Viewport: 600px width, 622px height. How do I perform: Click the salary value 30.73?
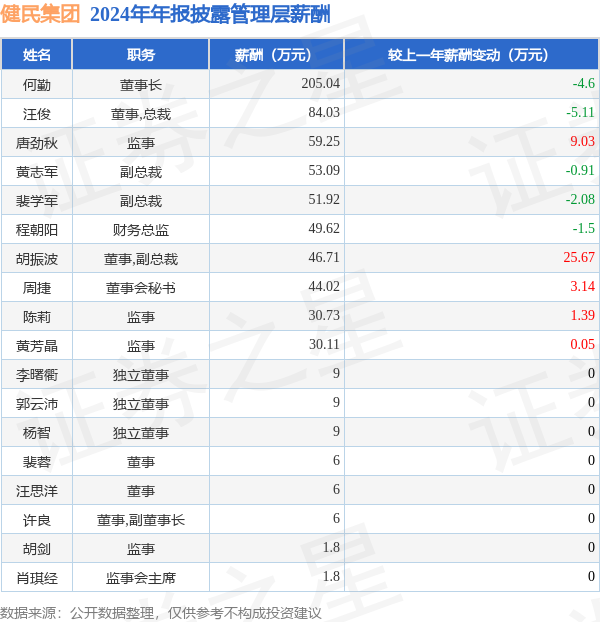tap(324, 315)
